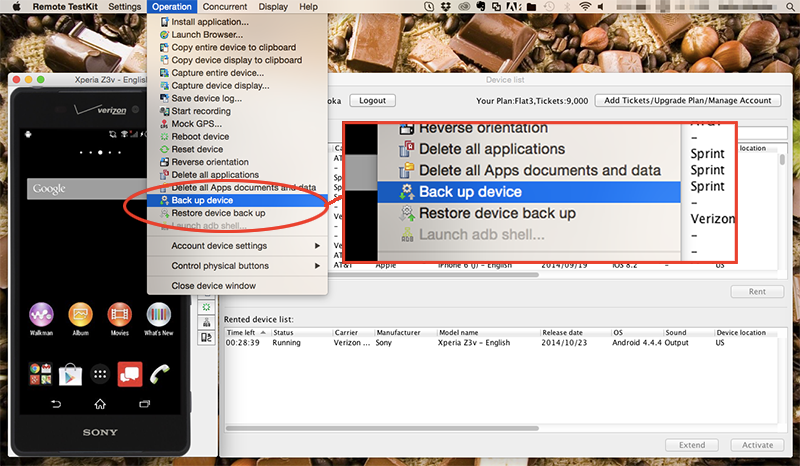The height and width of the screenshot is (466, 800).
Task: Open the app drawer grid icon
Action: click(x=100, y=374)
